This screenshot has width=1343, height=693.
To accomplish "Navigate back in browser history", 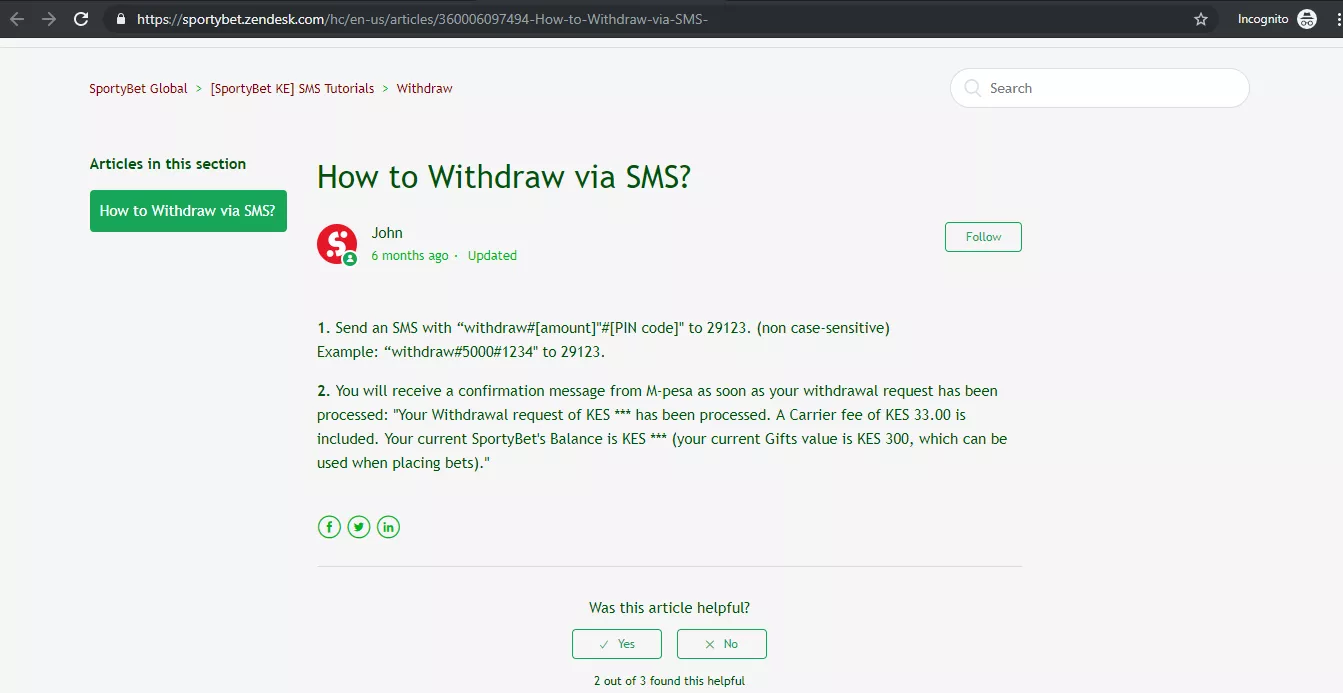I will (16, 18).
